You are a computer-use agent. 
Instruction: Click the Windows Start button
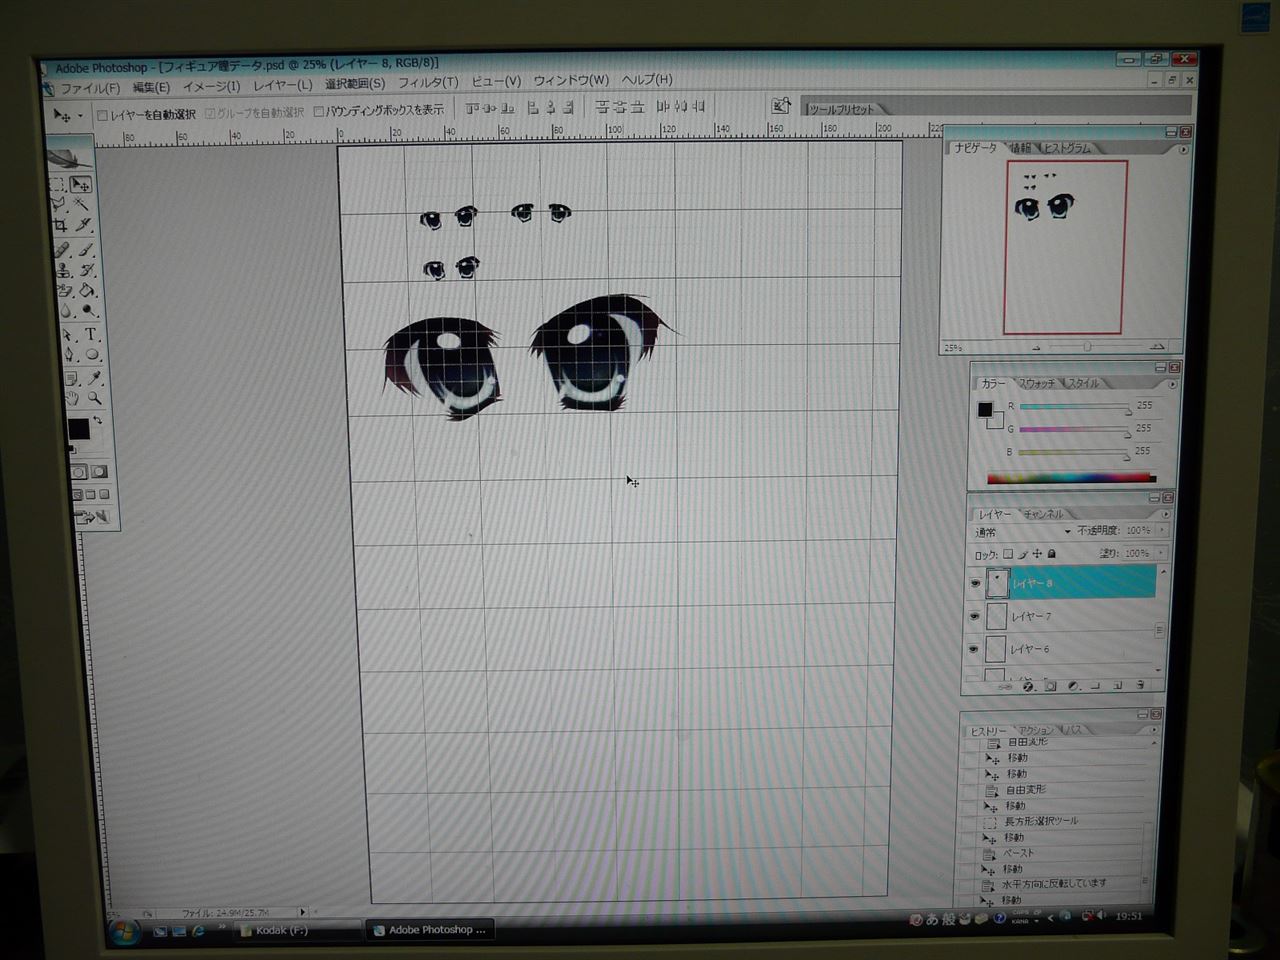[x=124, y=934]
